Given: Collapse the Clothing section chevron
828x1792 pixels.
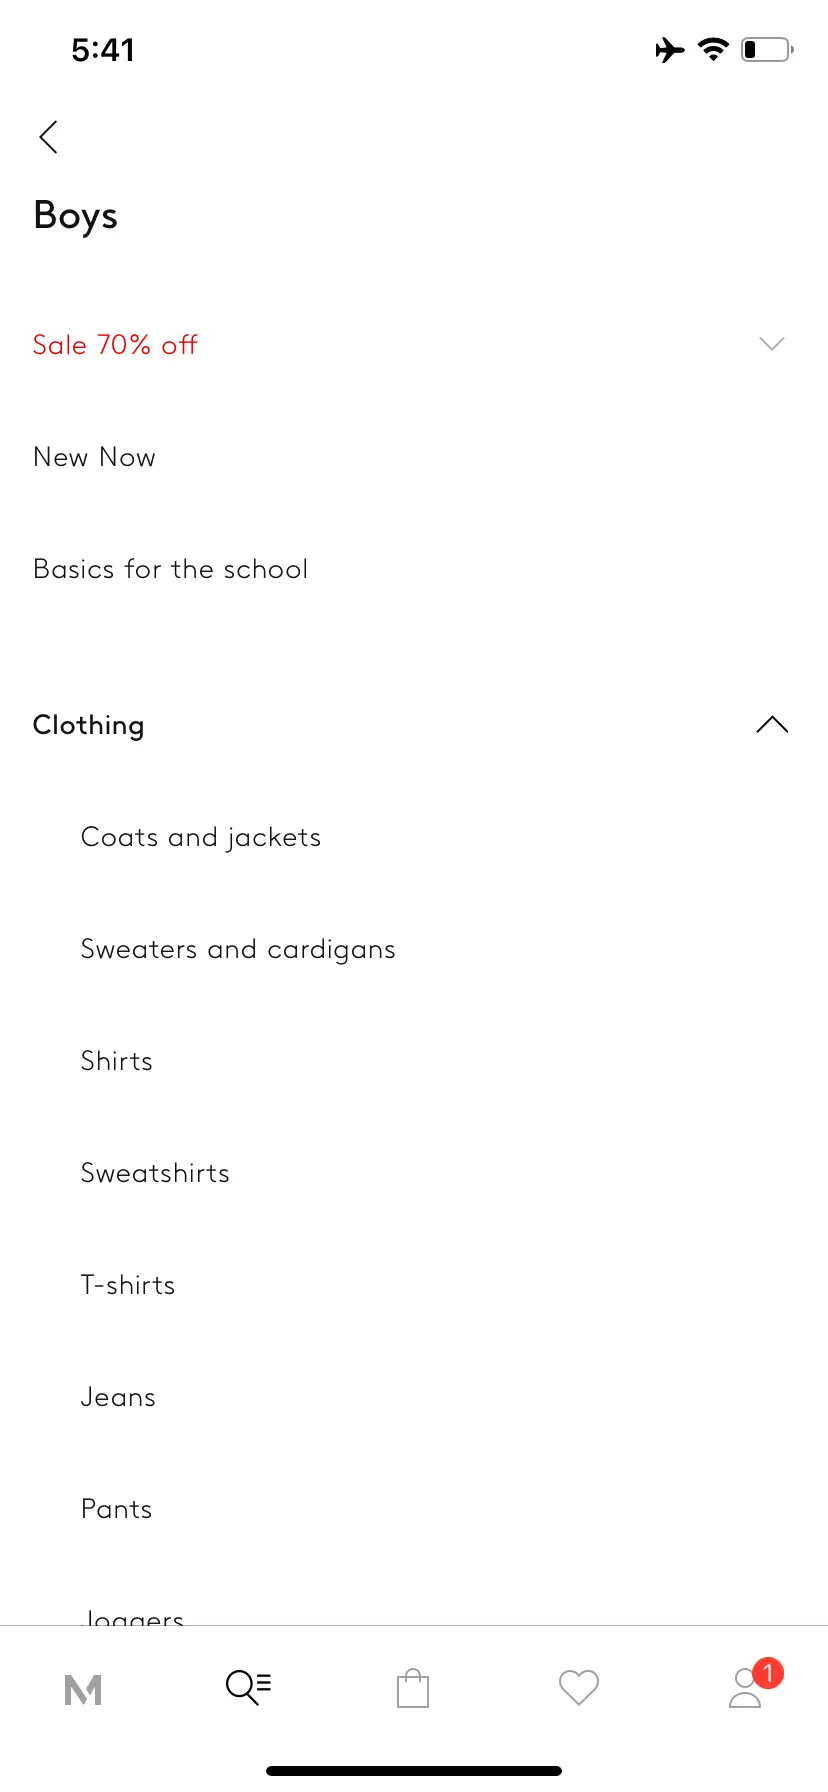Looking at the screenshot, I should pyautogui.click(x=772, y=725).
